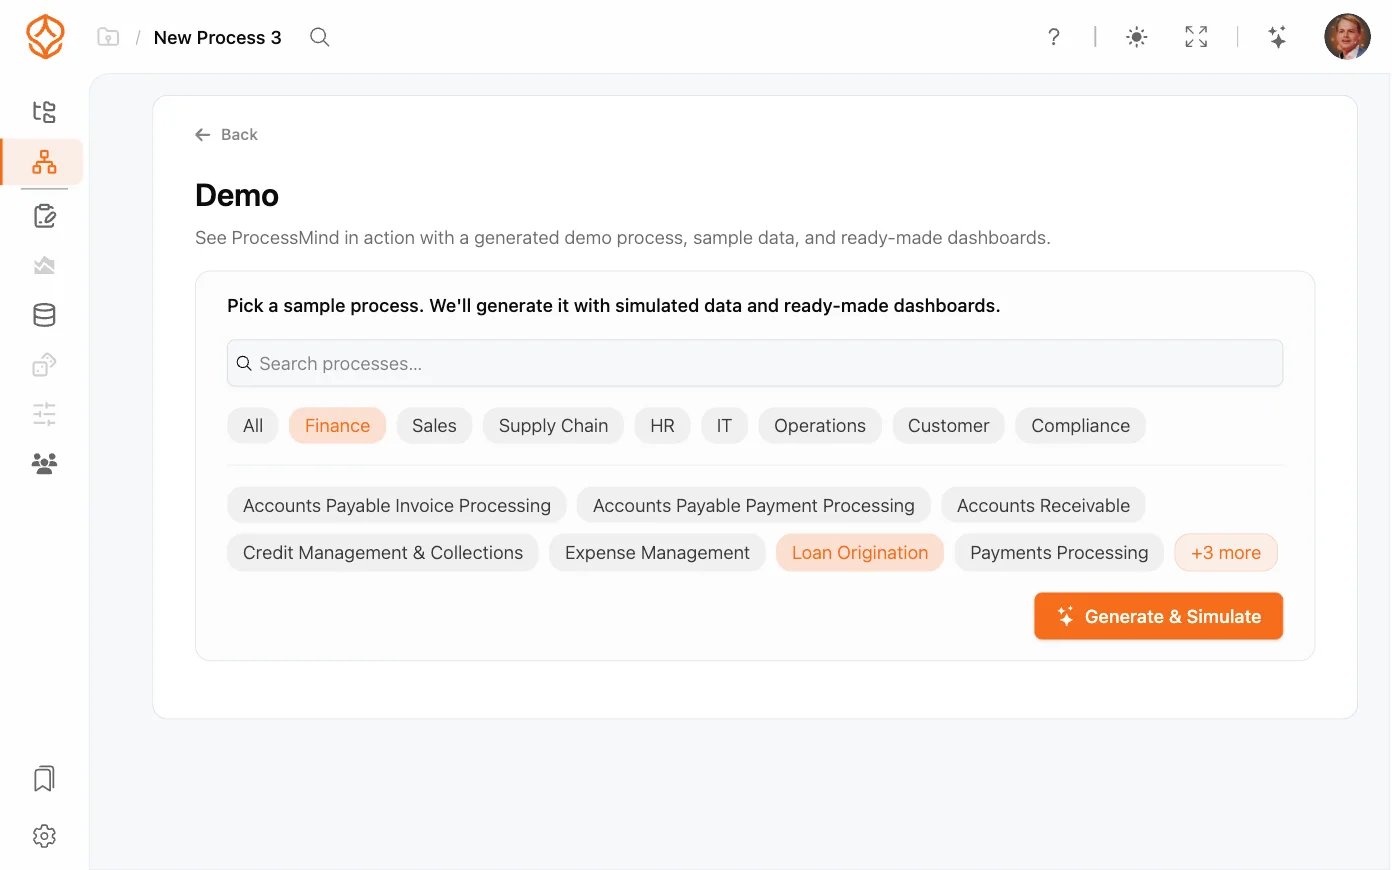Open the dashboards chart sidebar icon
Image resolution: width=1392 pixels, height=870 pixels.
44,265
